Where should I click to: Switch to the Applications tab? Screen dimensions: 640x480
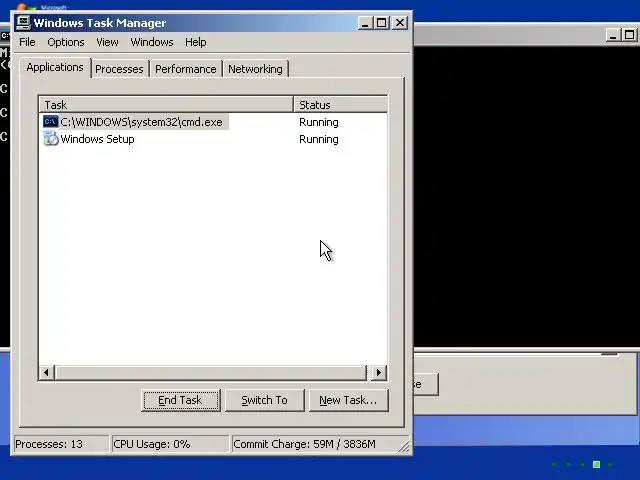coord(55,67)
